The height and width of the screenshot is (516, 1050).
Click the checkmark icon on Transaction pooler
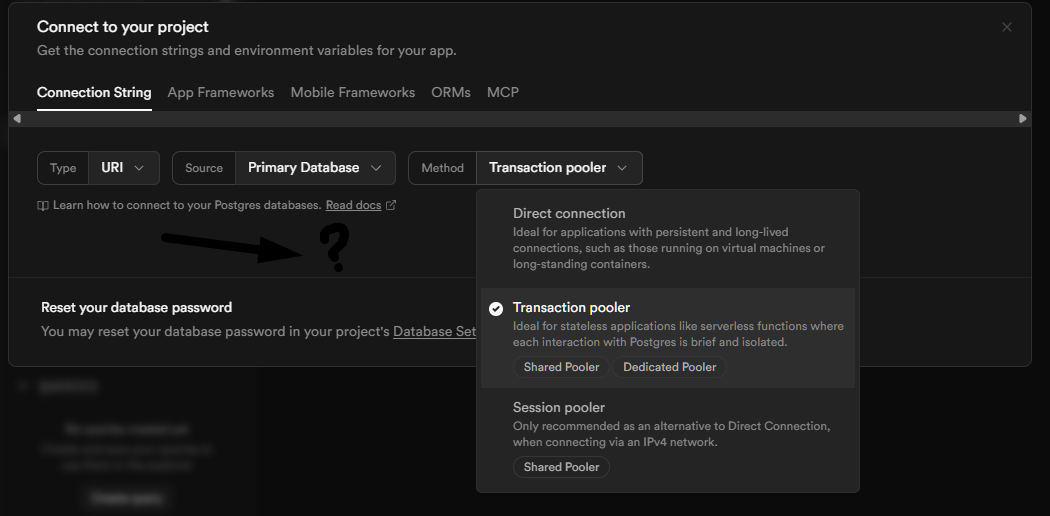pyautogui.click(x=496, y=309)
